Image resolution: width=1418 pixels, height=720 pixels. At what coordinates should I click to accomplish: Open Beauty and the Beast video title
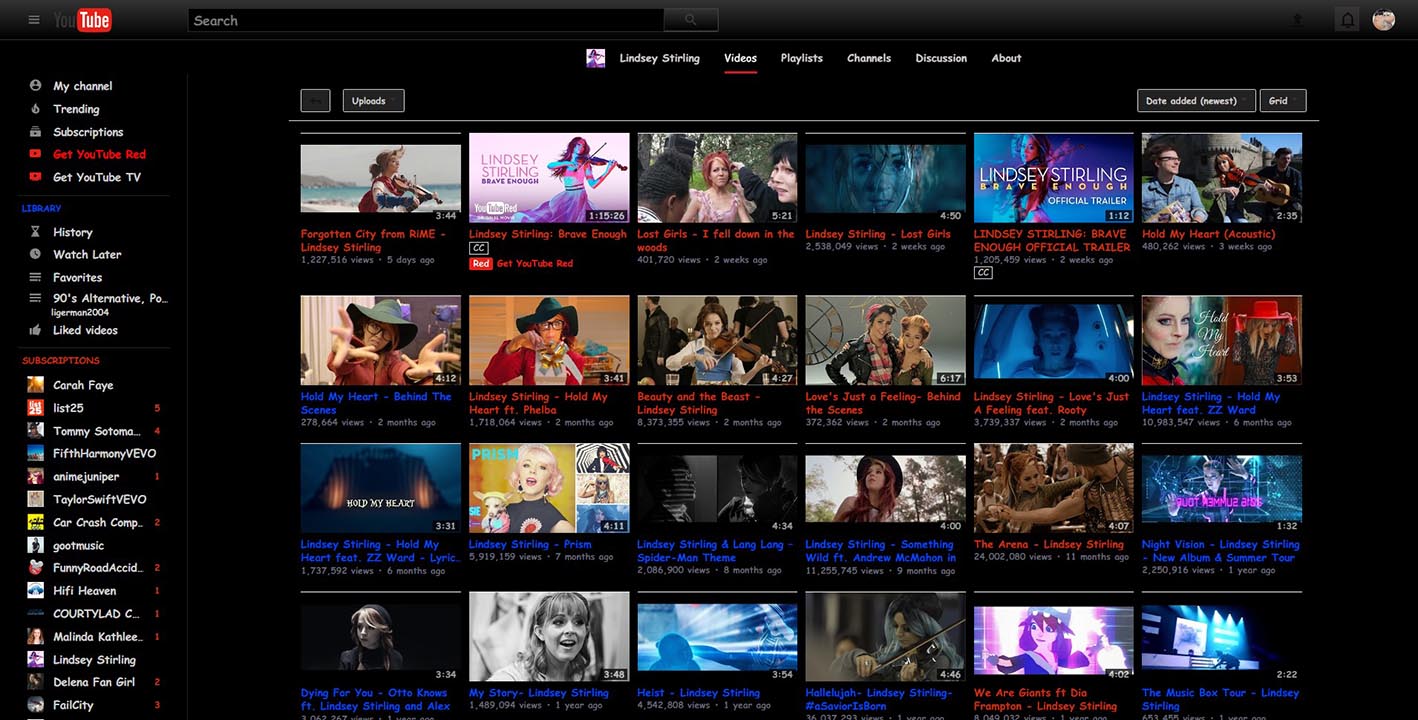[699, 403]
